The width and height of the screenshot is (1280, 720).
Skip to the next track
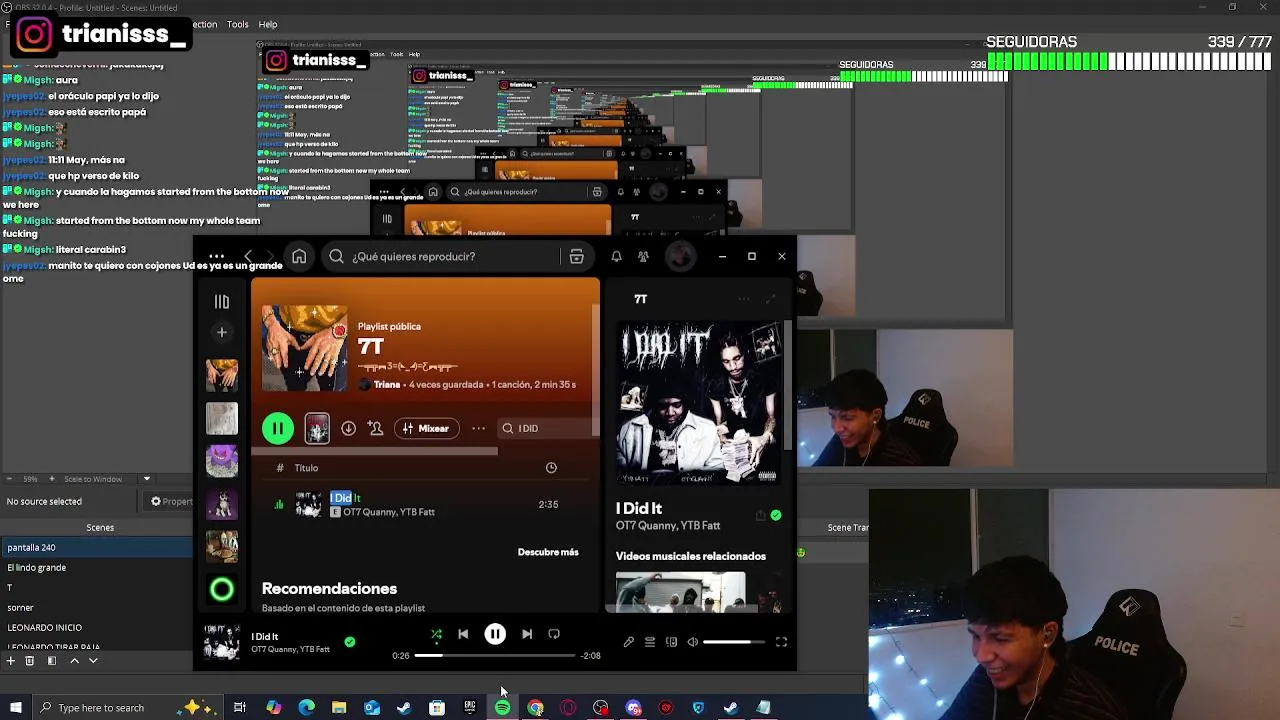pos(527,634)
